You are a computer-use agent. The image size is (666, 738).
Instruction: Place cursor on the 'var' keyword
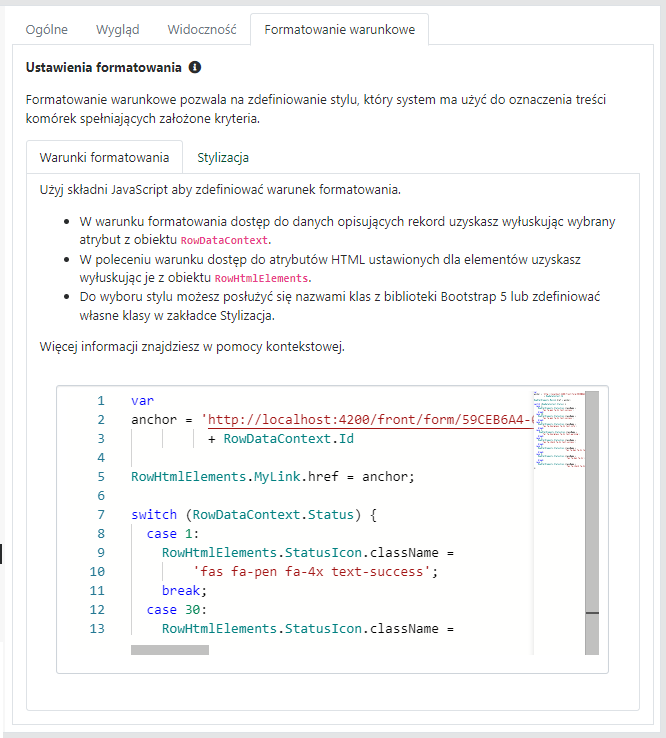(142, 401)
